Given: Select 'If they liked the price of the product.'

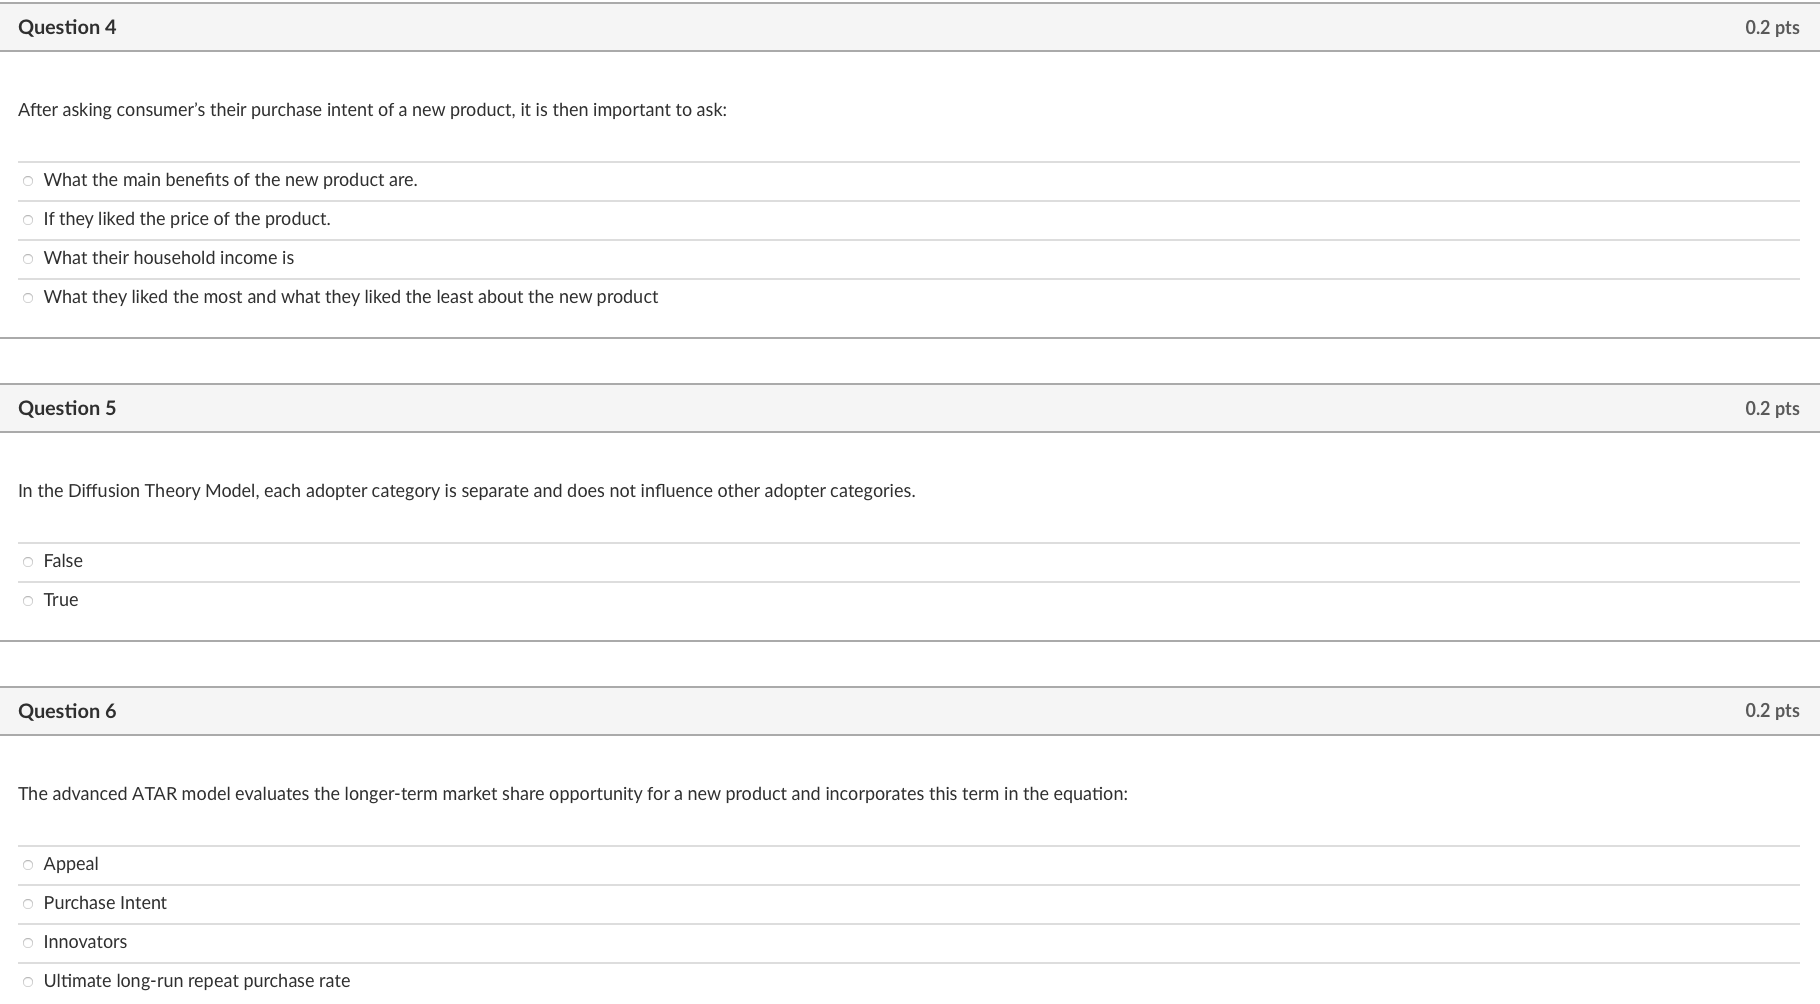Looking at the screenshot, I should [x=28, y=219].
